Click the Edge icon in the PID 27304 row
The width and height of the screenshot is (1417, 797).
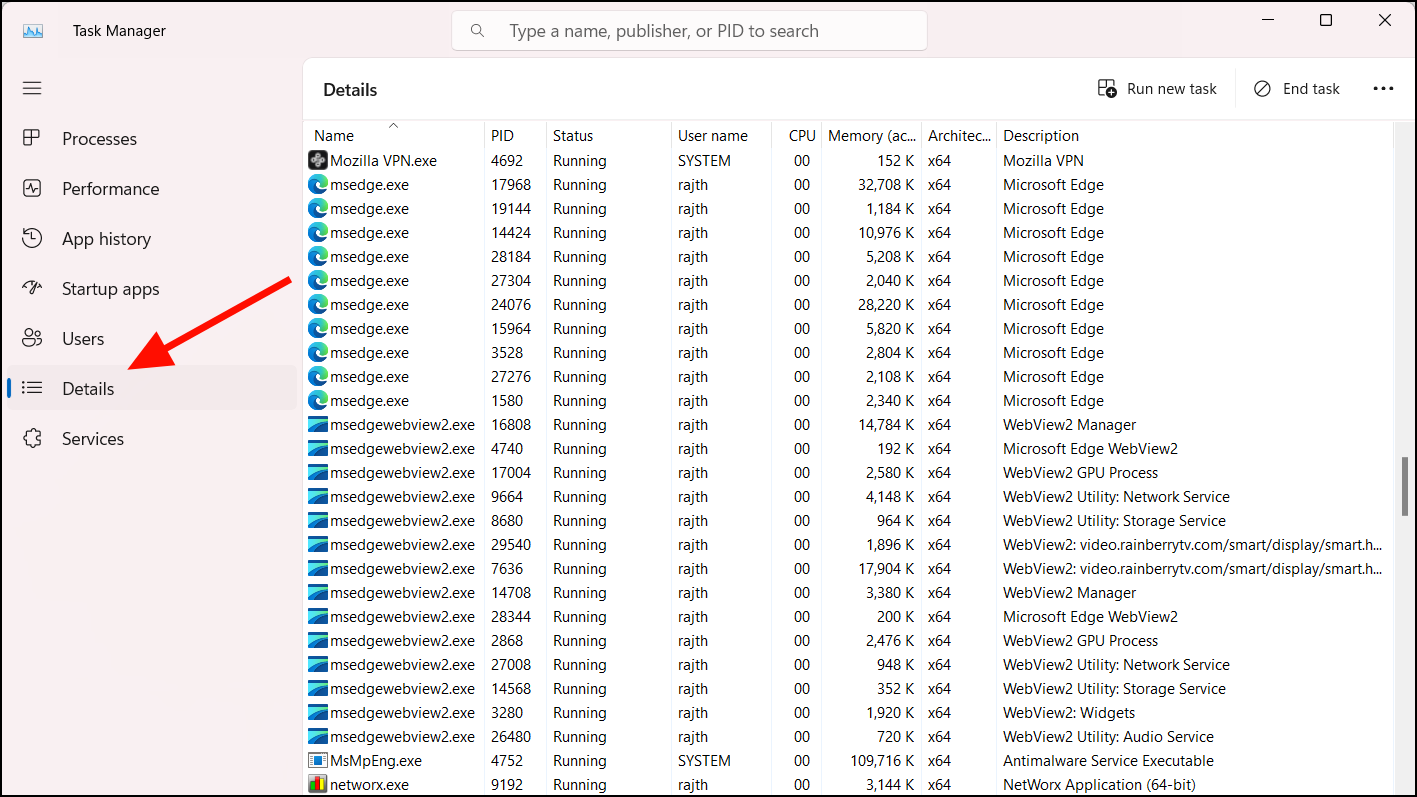coord(318,280)
